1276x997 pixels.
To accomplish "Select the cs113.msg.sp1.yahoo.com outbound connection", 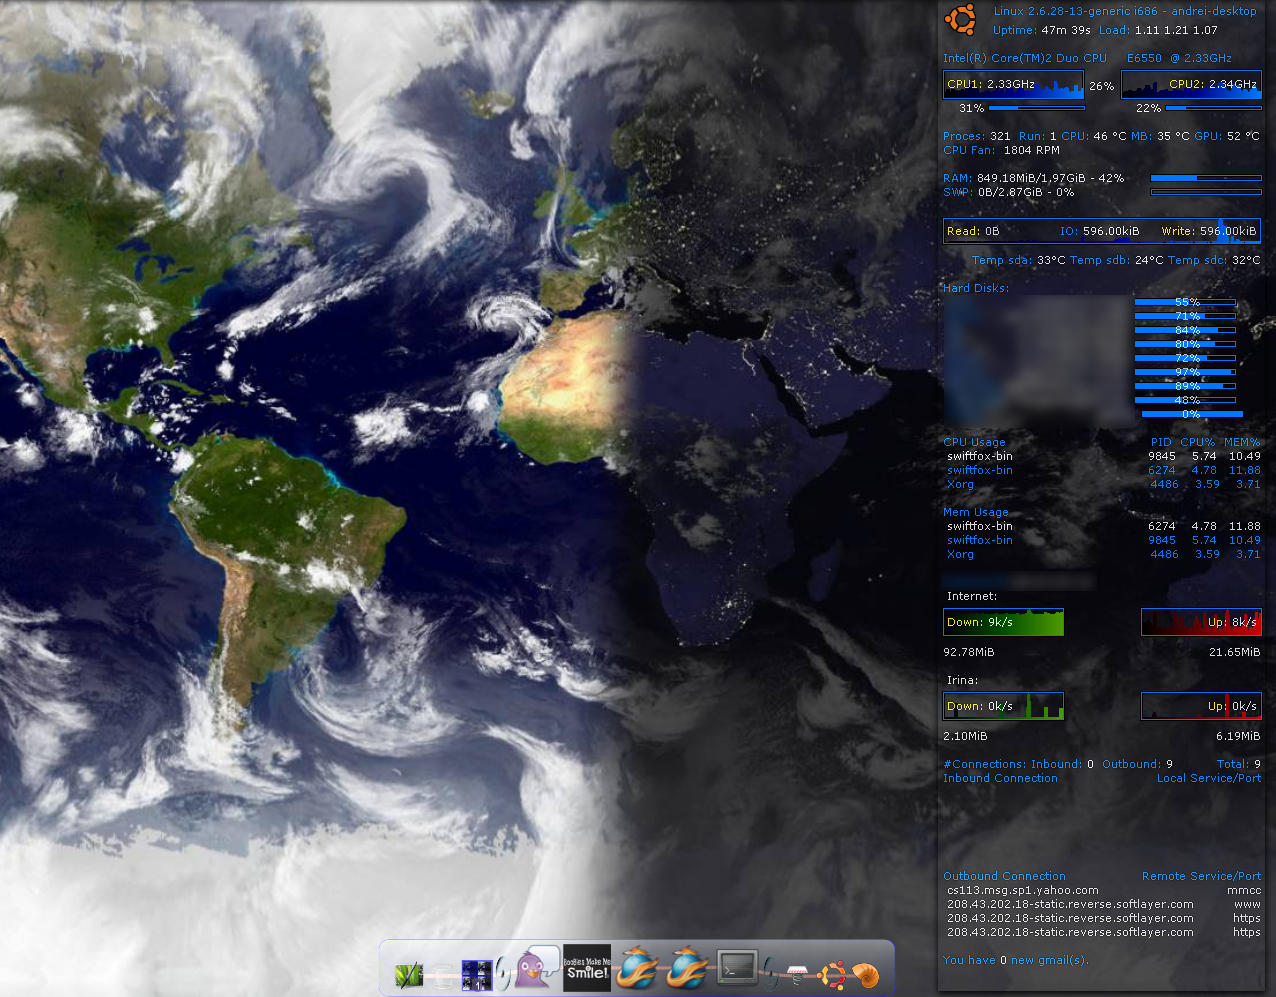I will [1022, 890].
